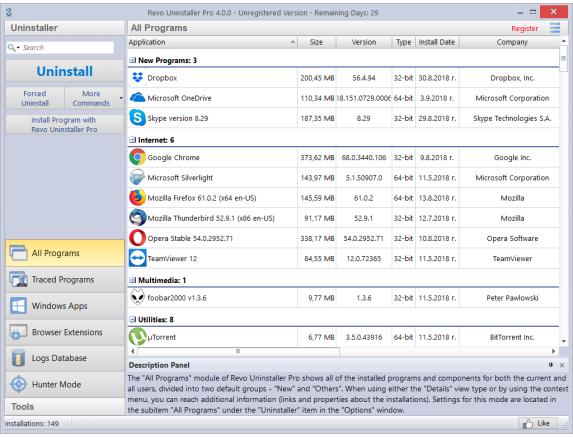Focus the Search input field
This screenshot has width=573, height=437.
click(x=67, y=48)
